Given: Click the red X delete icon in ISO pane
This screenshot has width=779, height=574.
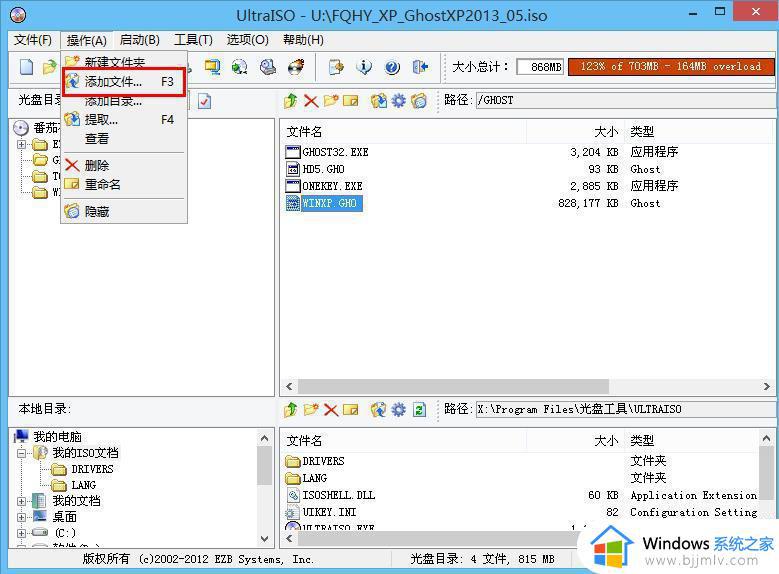Looking at the screenshot, I should (311, 101).
